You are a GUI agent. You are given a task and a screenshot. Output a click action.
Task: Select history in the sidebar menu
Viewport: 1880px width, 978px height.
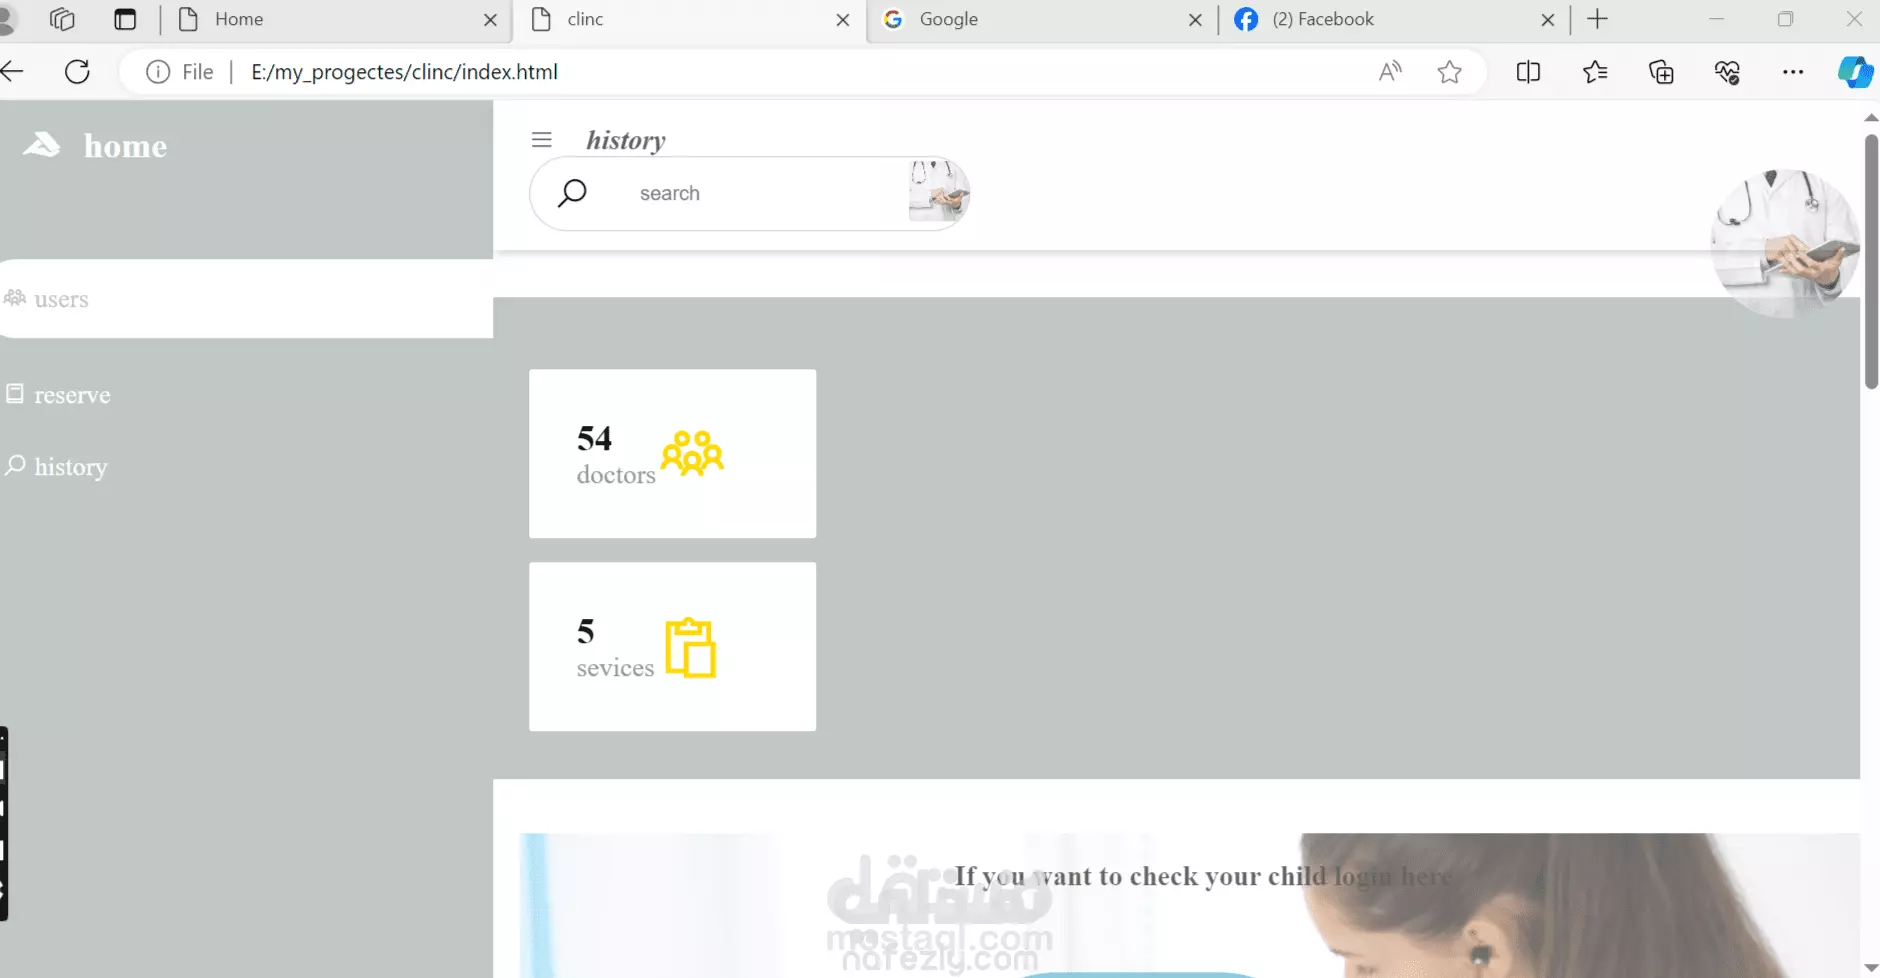[70, 467]
